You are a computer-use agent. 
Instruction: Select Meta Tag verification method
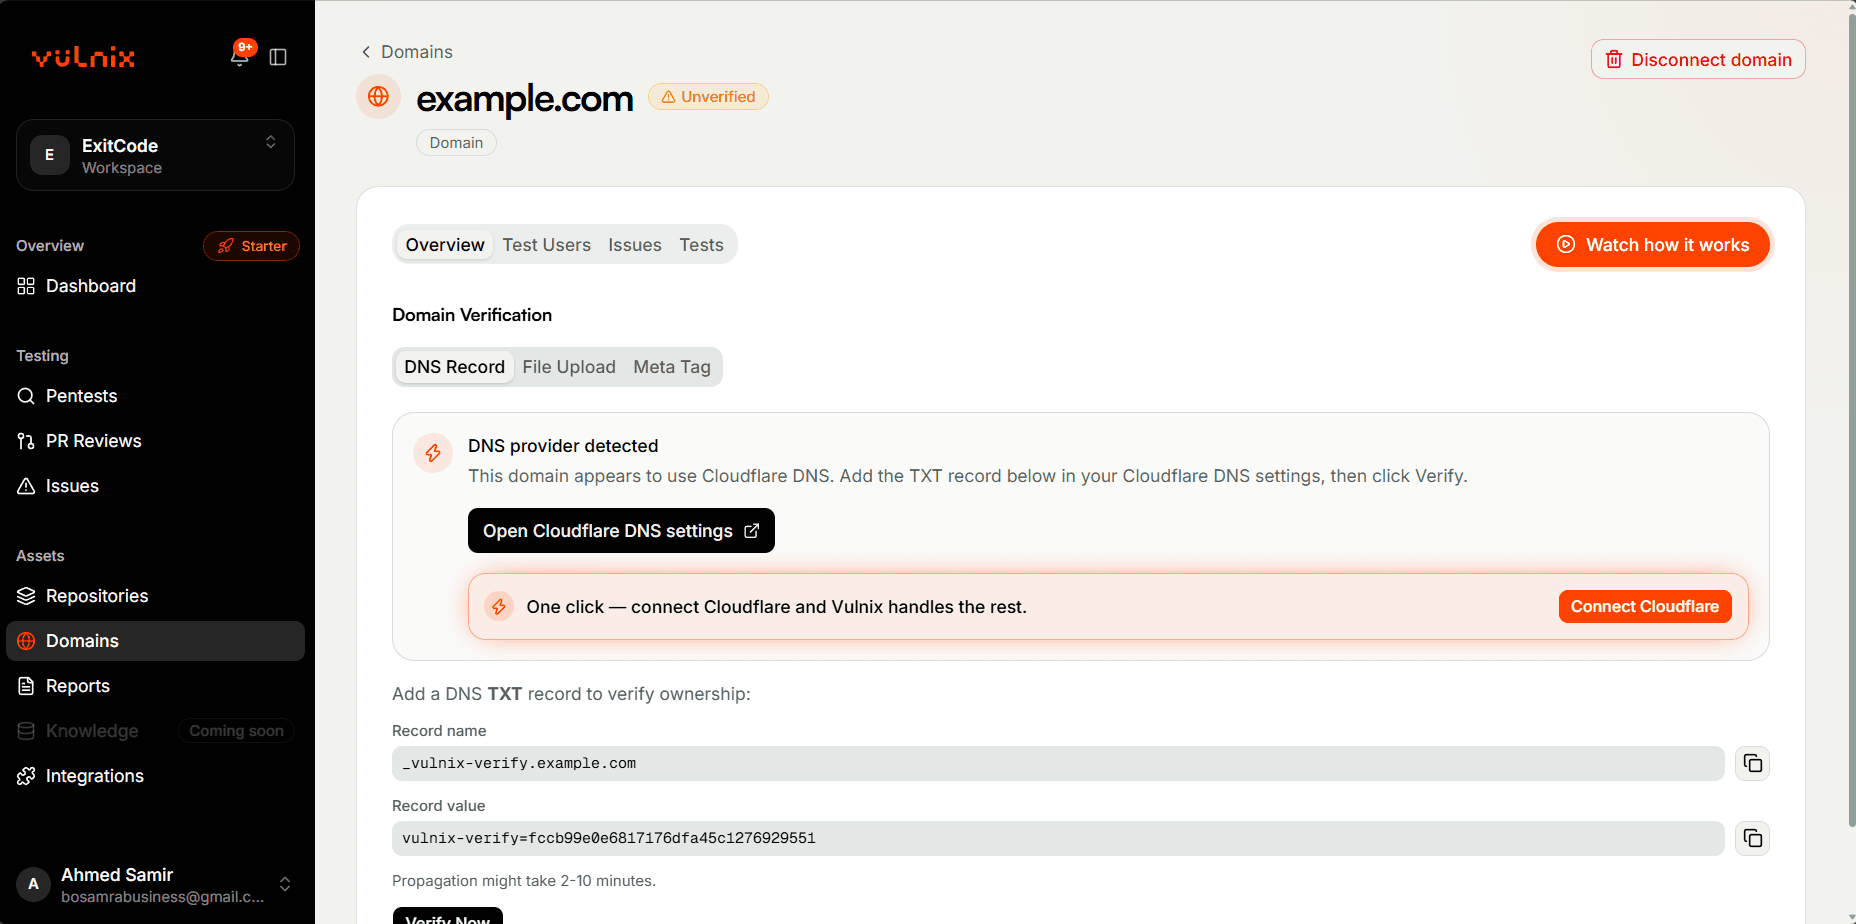672,367
